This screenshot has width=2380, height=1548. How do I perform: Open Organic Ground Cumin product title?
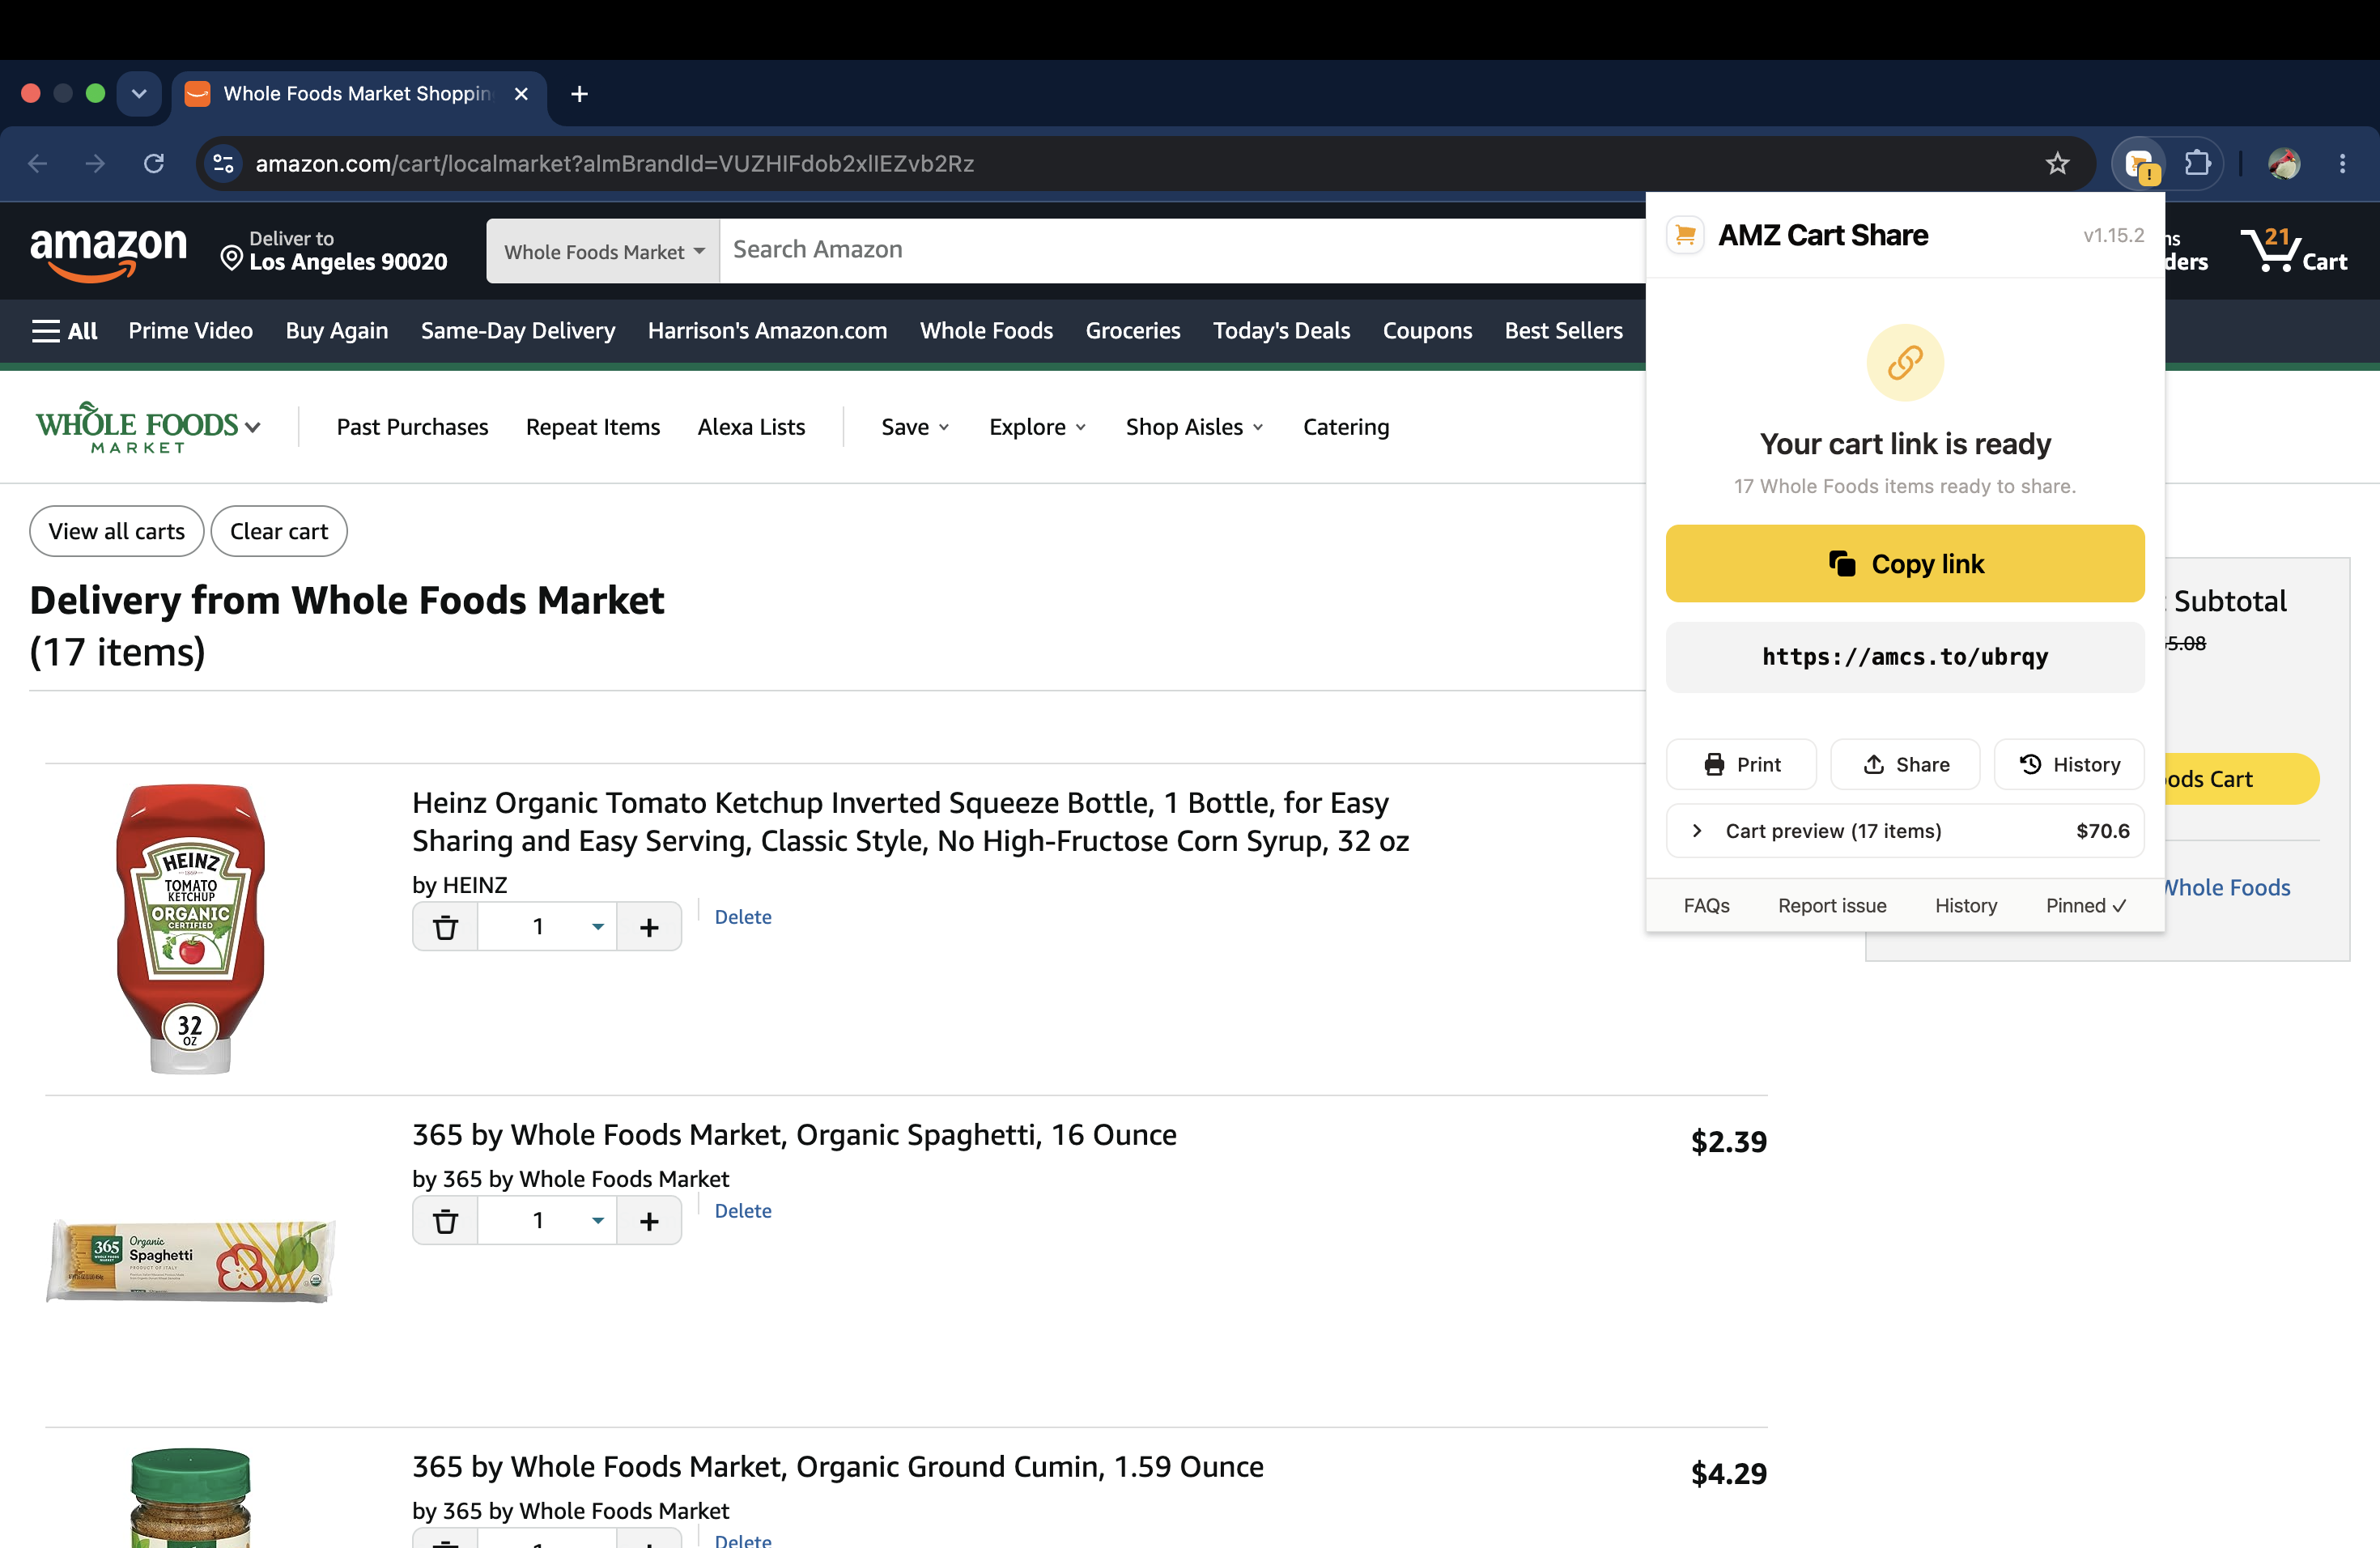pyautogui.click(x=838, y=1467)
